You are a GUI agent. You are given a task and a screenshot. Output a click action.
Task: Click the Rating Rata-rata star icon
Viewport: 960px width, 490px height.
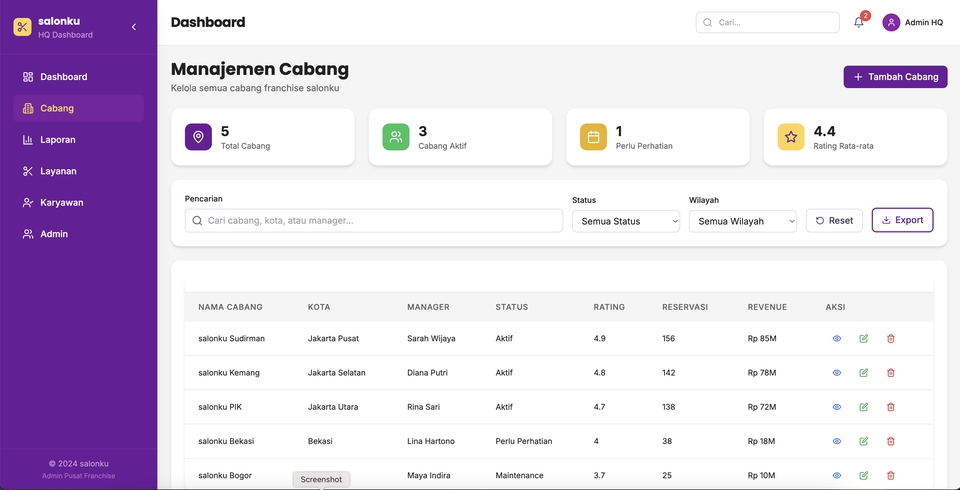[x=791, y=137]
